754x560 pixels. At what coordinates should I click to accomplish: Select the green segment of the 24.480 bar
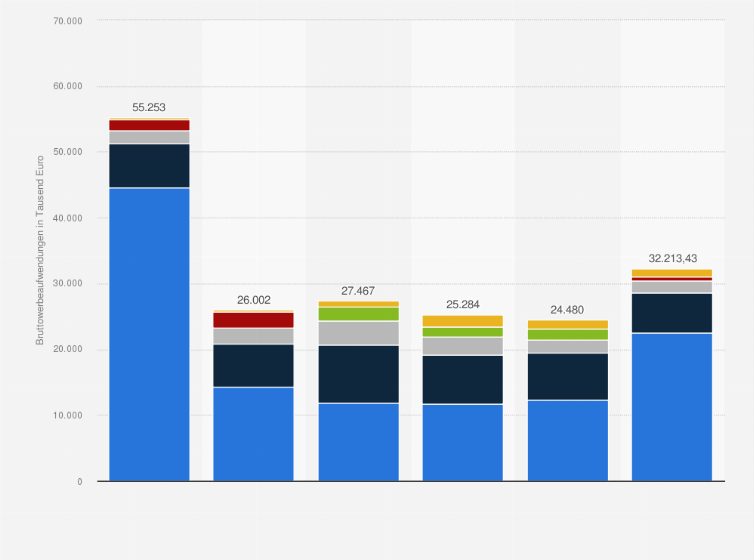pyautogui.click(x=567, y=335)
